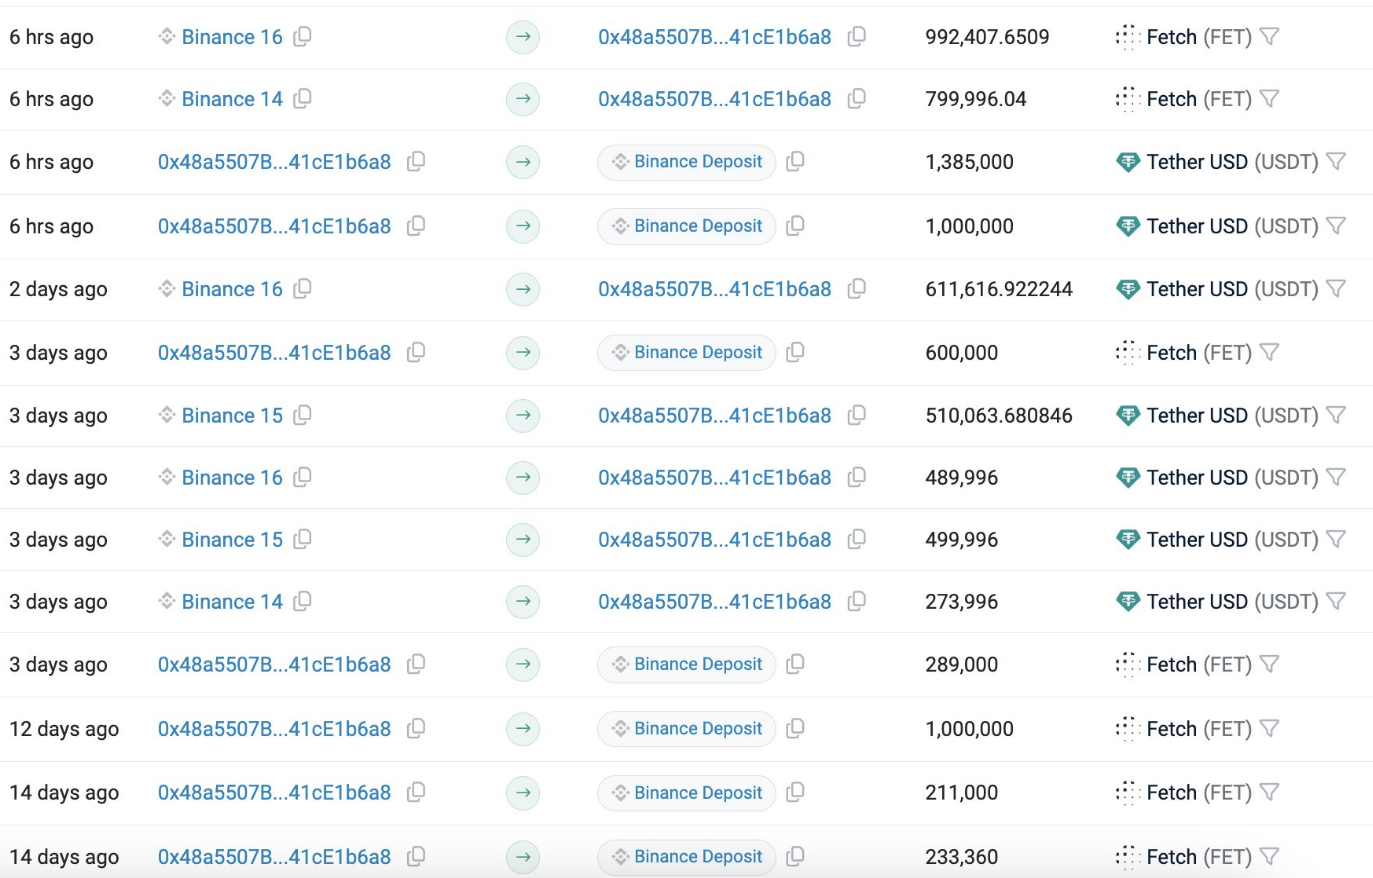This screenshot has width=1373, height=878.
Task: Open the Binance 15 link in the 510,063.680846 row
Action: (232, 415)
